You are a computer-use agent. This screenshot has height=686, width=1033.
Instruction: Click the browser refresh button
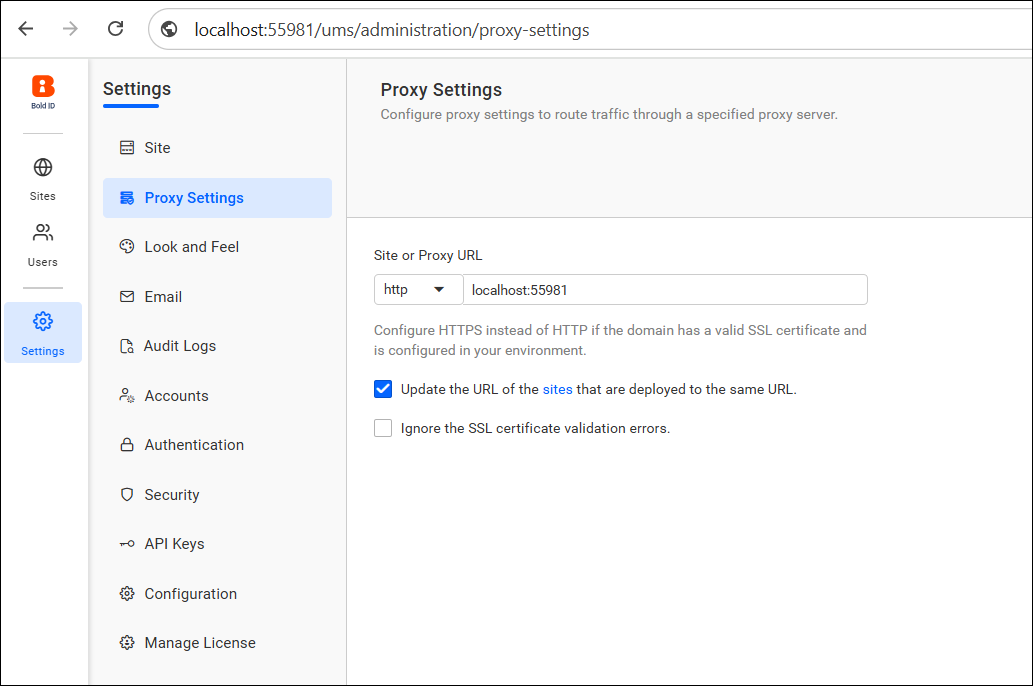(115, 29)
